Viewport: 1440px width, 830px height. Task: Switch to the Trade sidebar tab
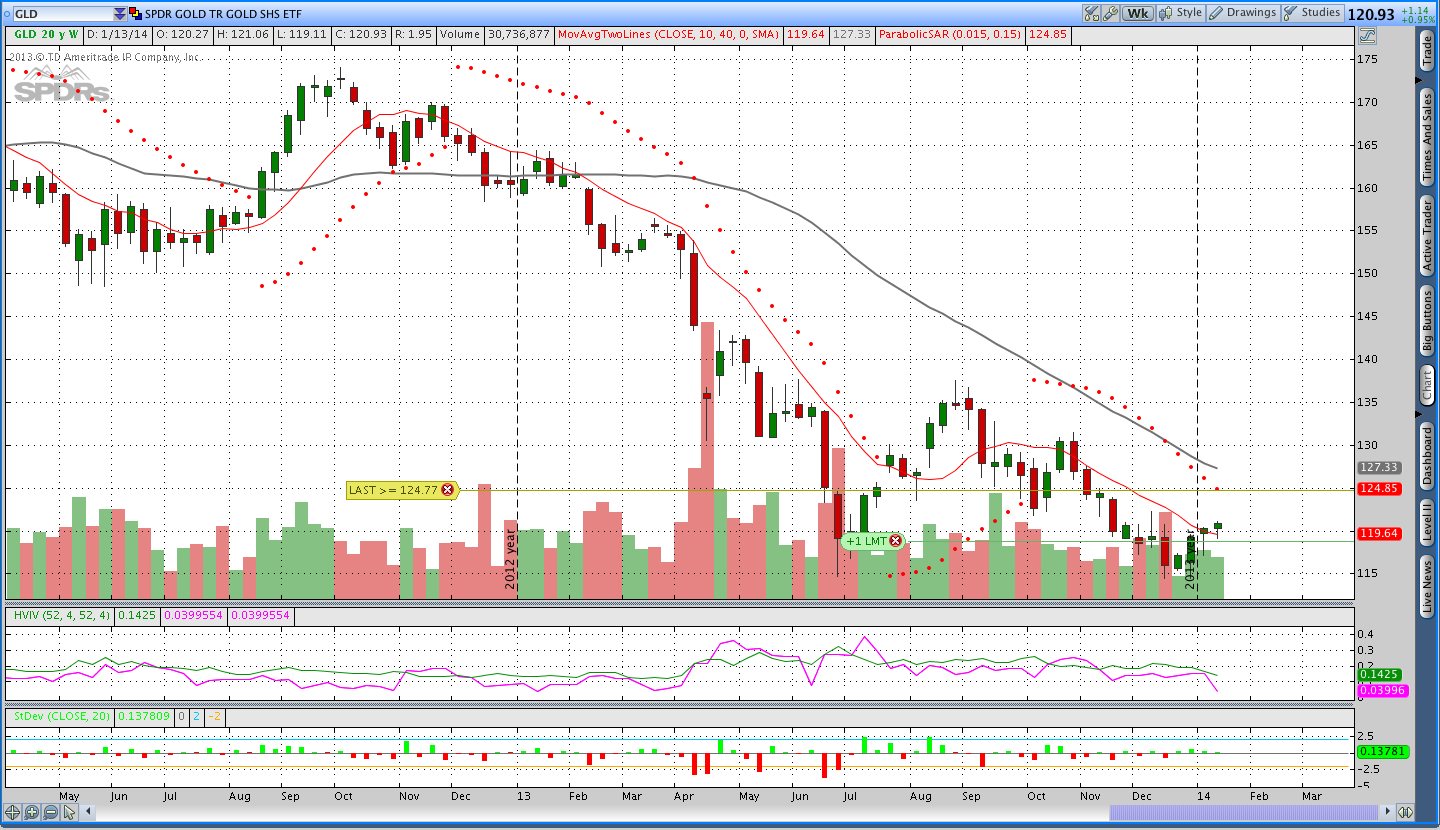click(1427, 51)
